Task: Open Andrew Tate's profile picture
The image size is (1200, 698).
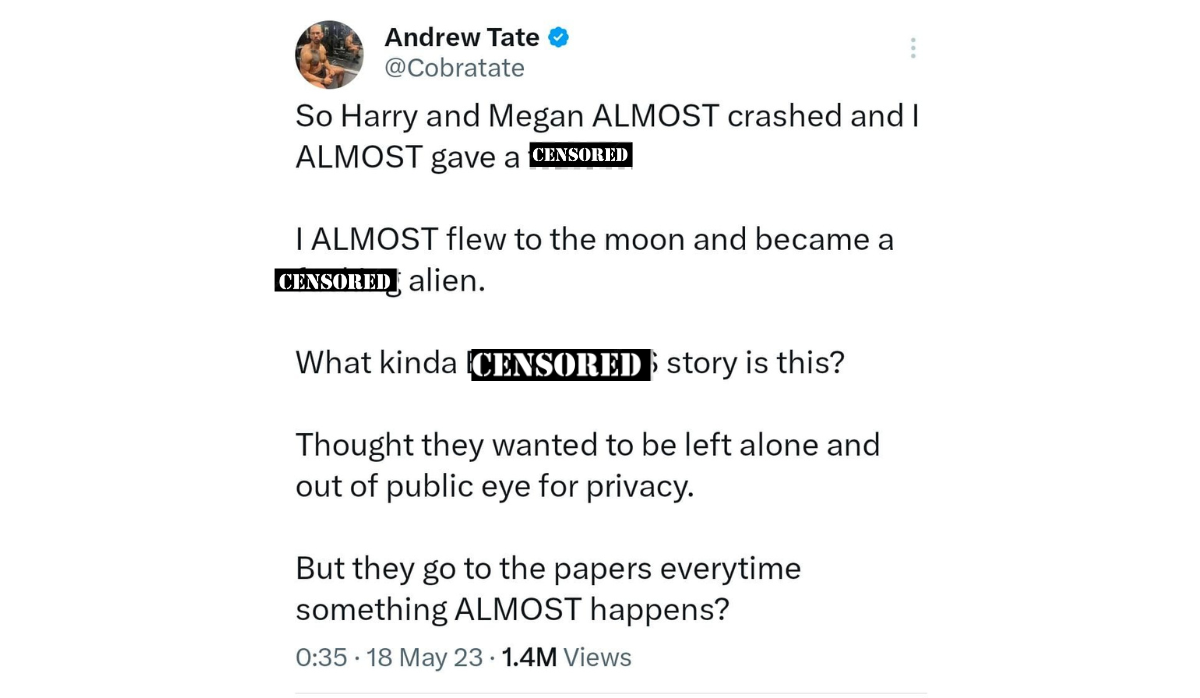Action: click(329, 55)
